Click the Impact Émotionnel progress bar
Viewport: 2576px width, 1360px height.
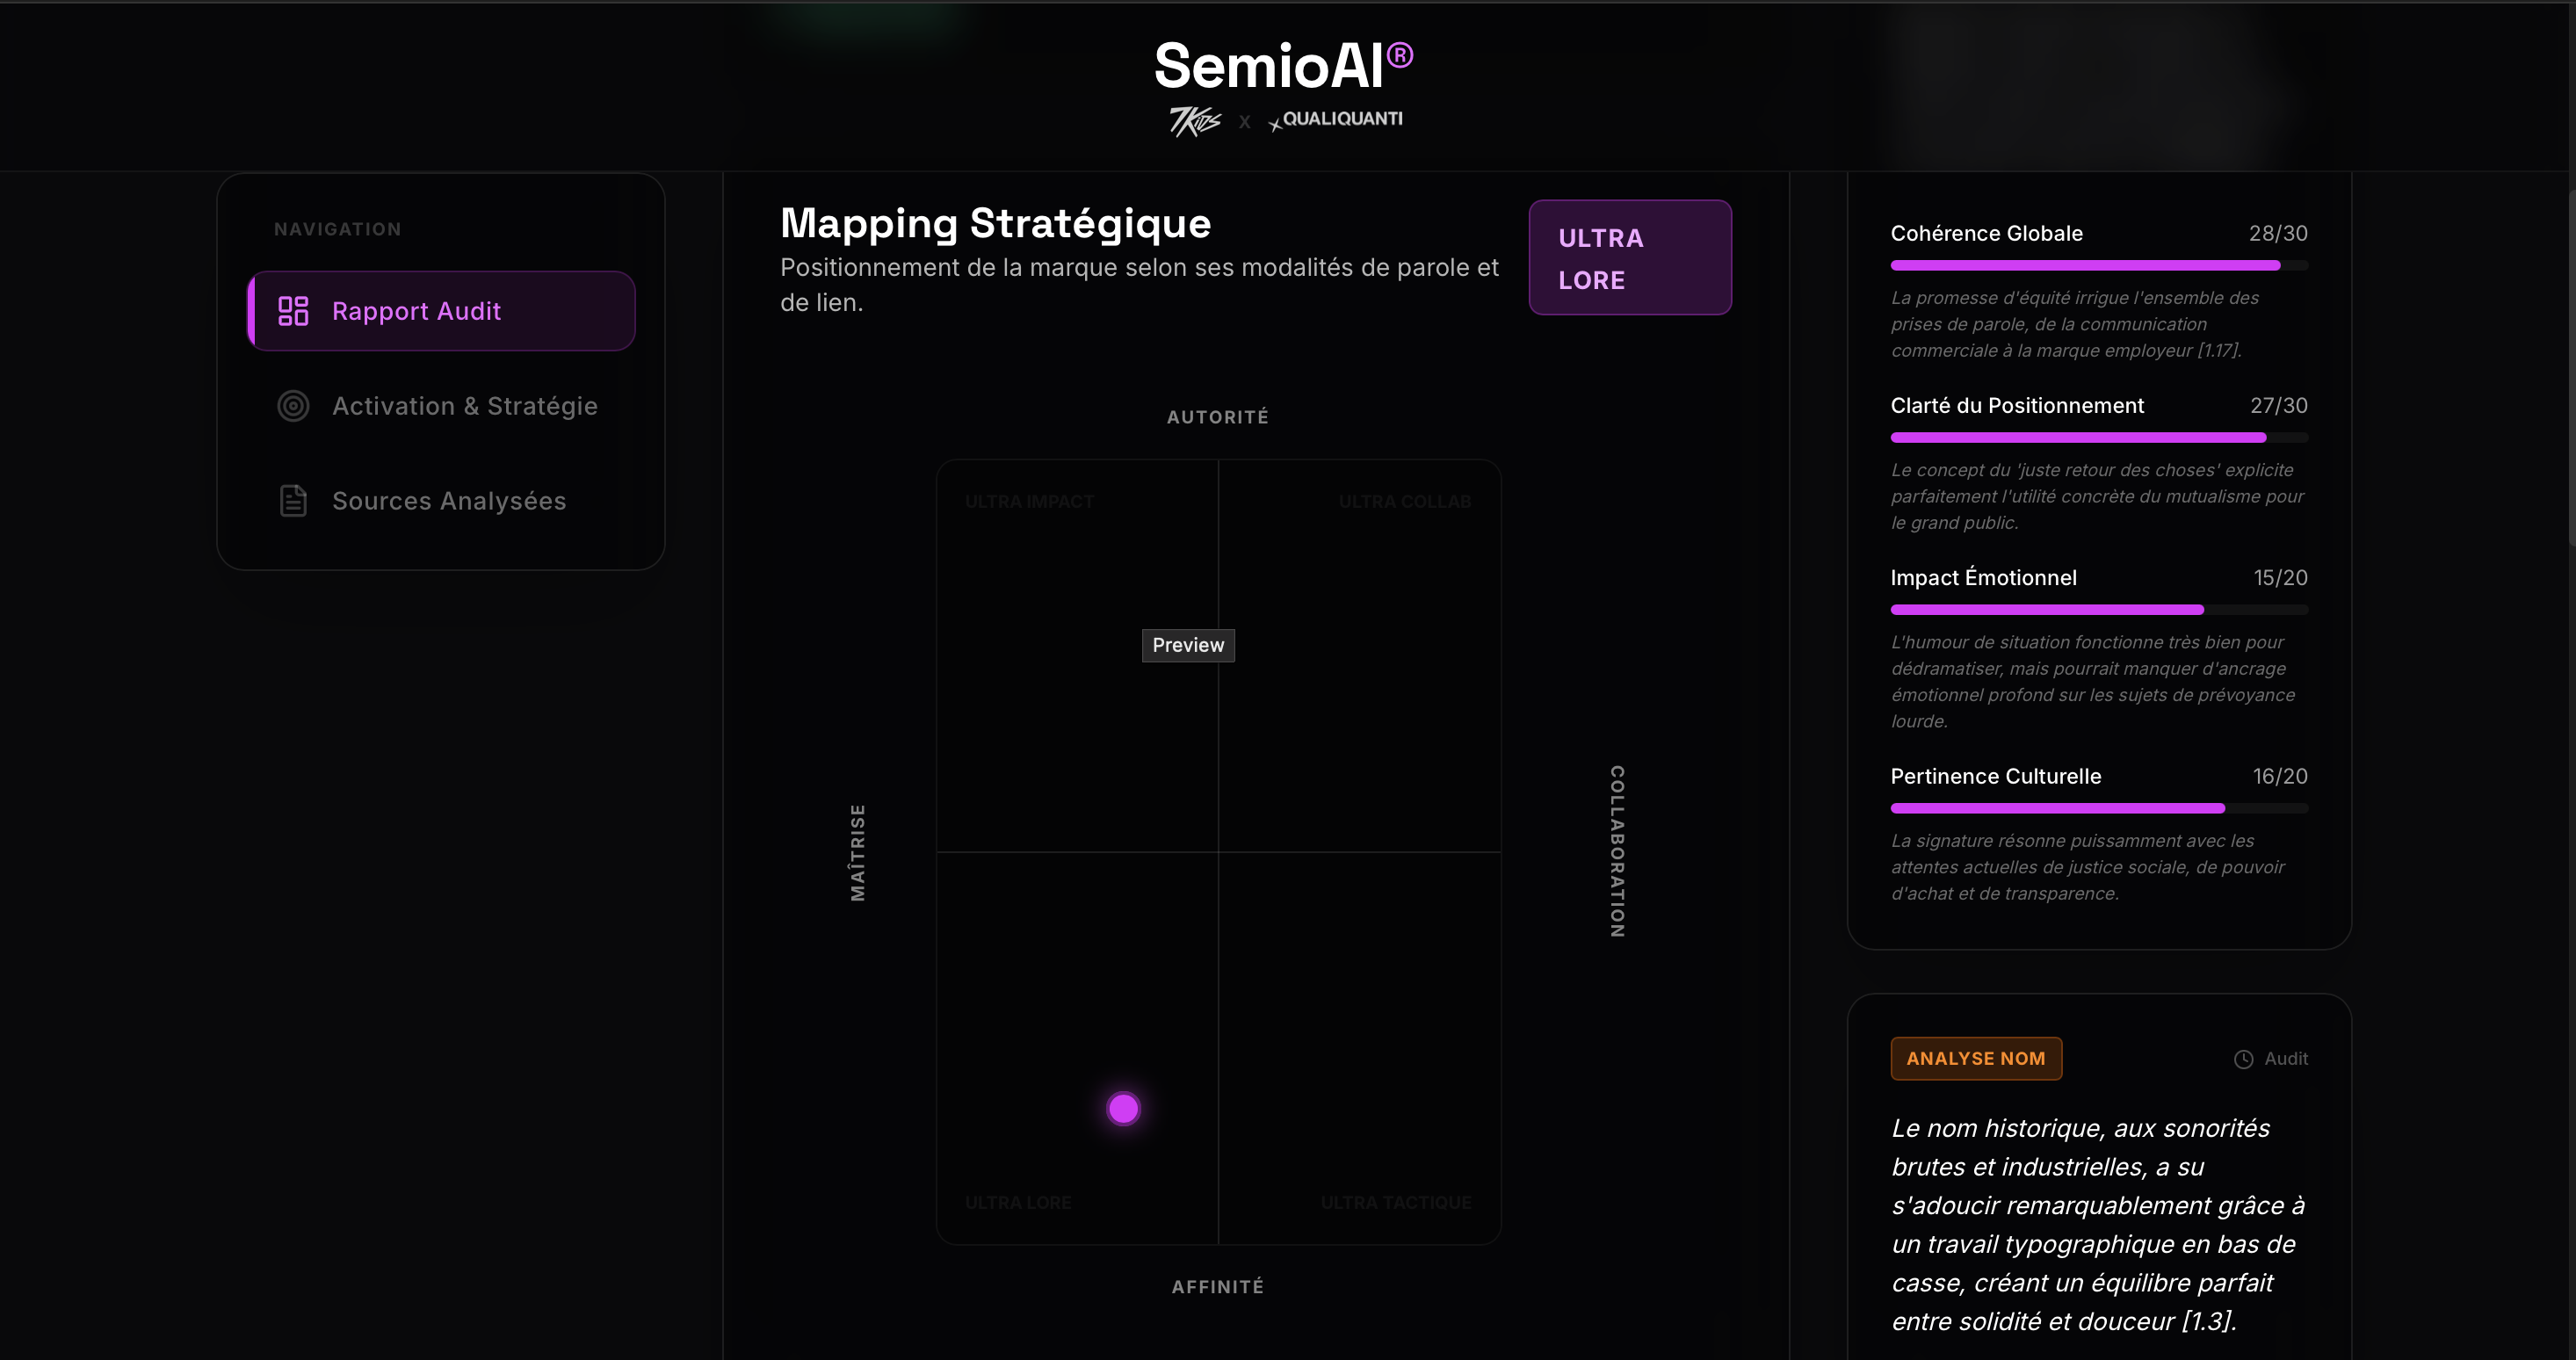[2098, 610]
